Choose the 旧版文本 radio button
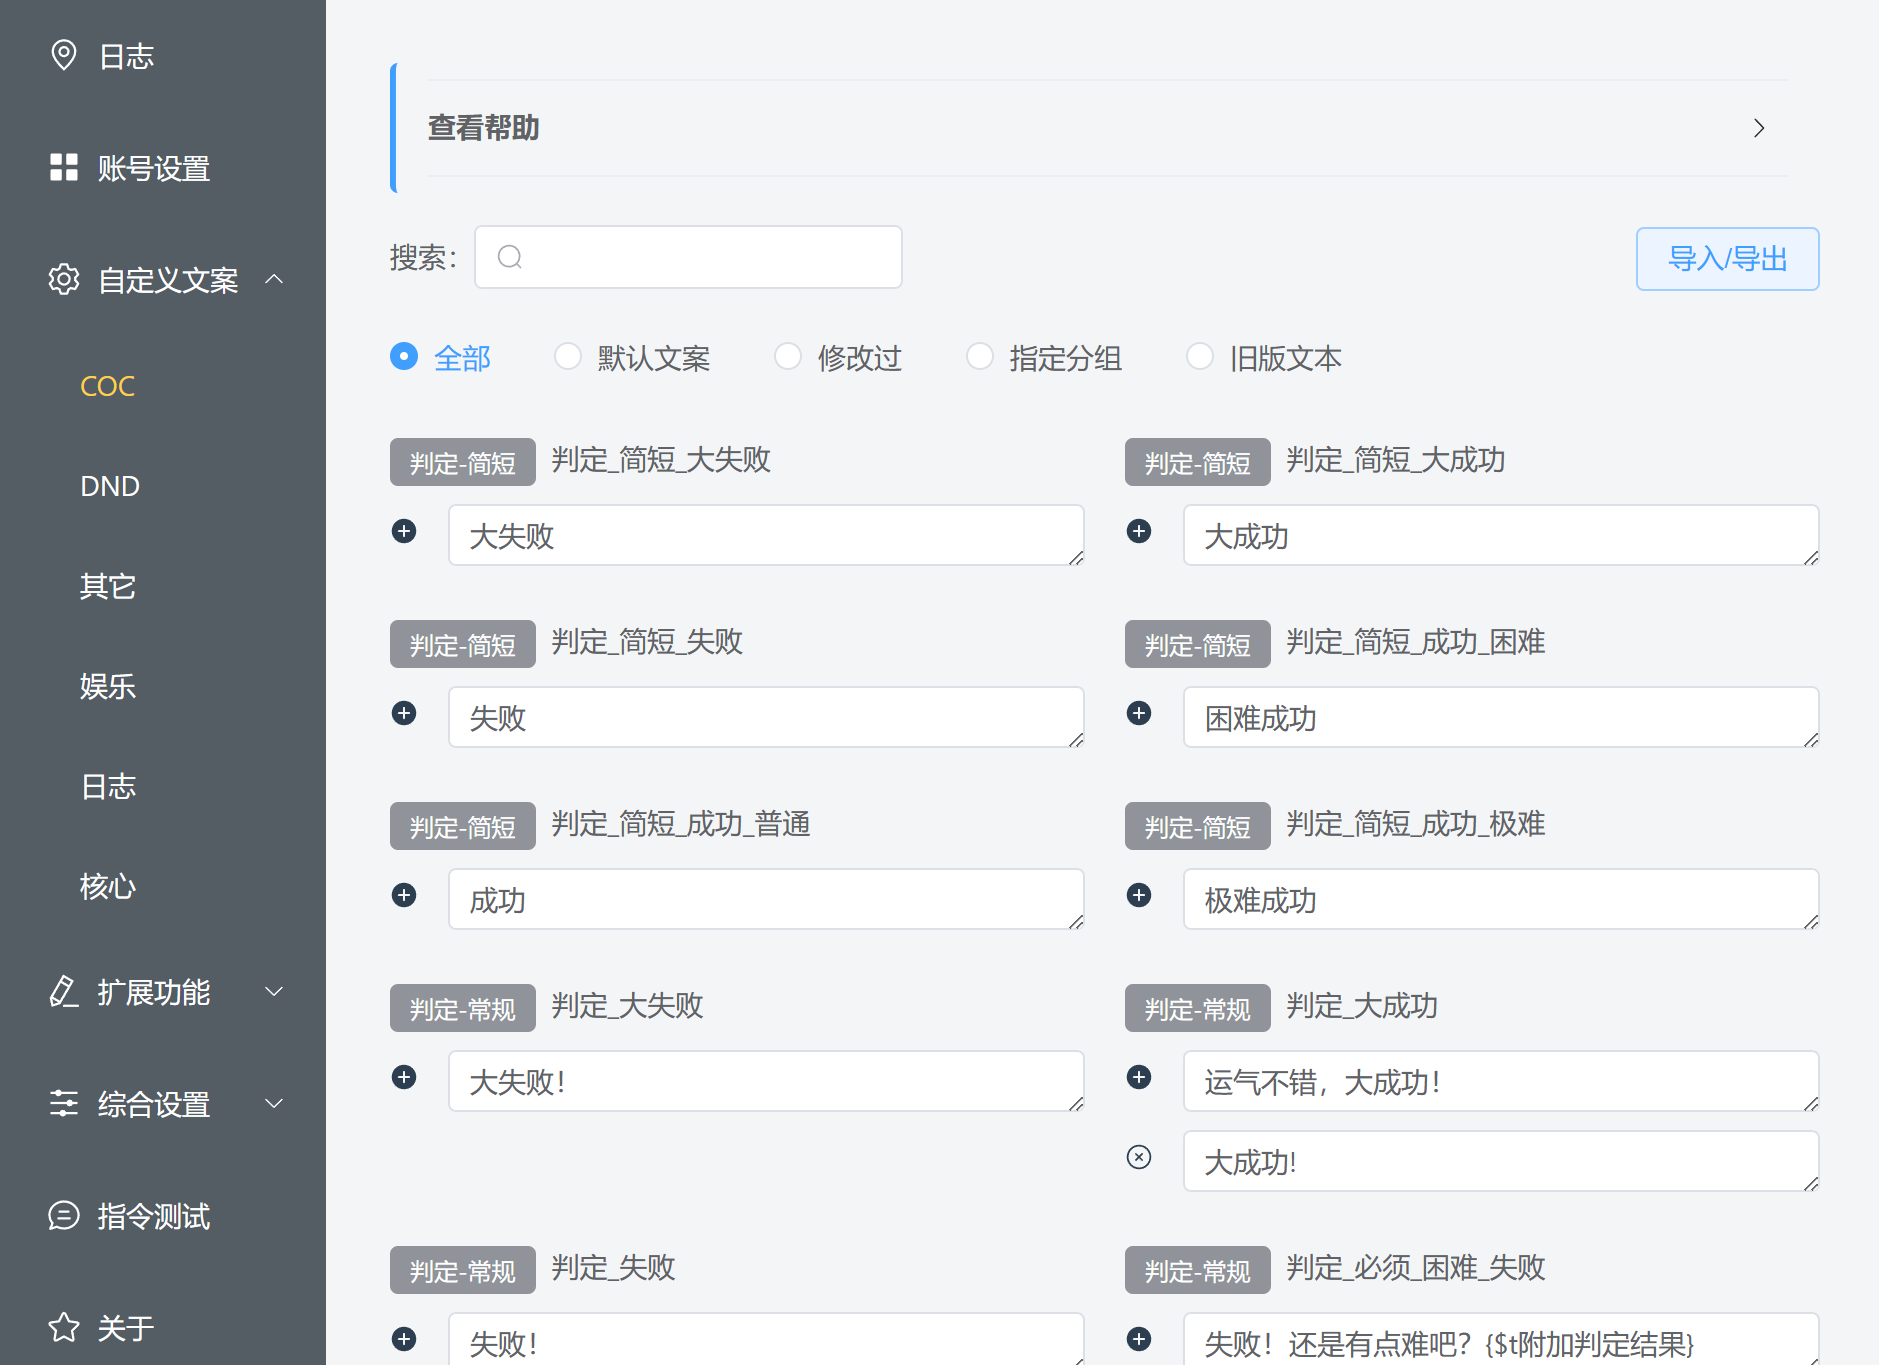The height and width of the screenshot is (1365, 1879). 1201,356
